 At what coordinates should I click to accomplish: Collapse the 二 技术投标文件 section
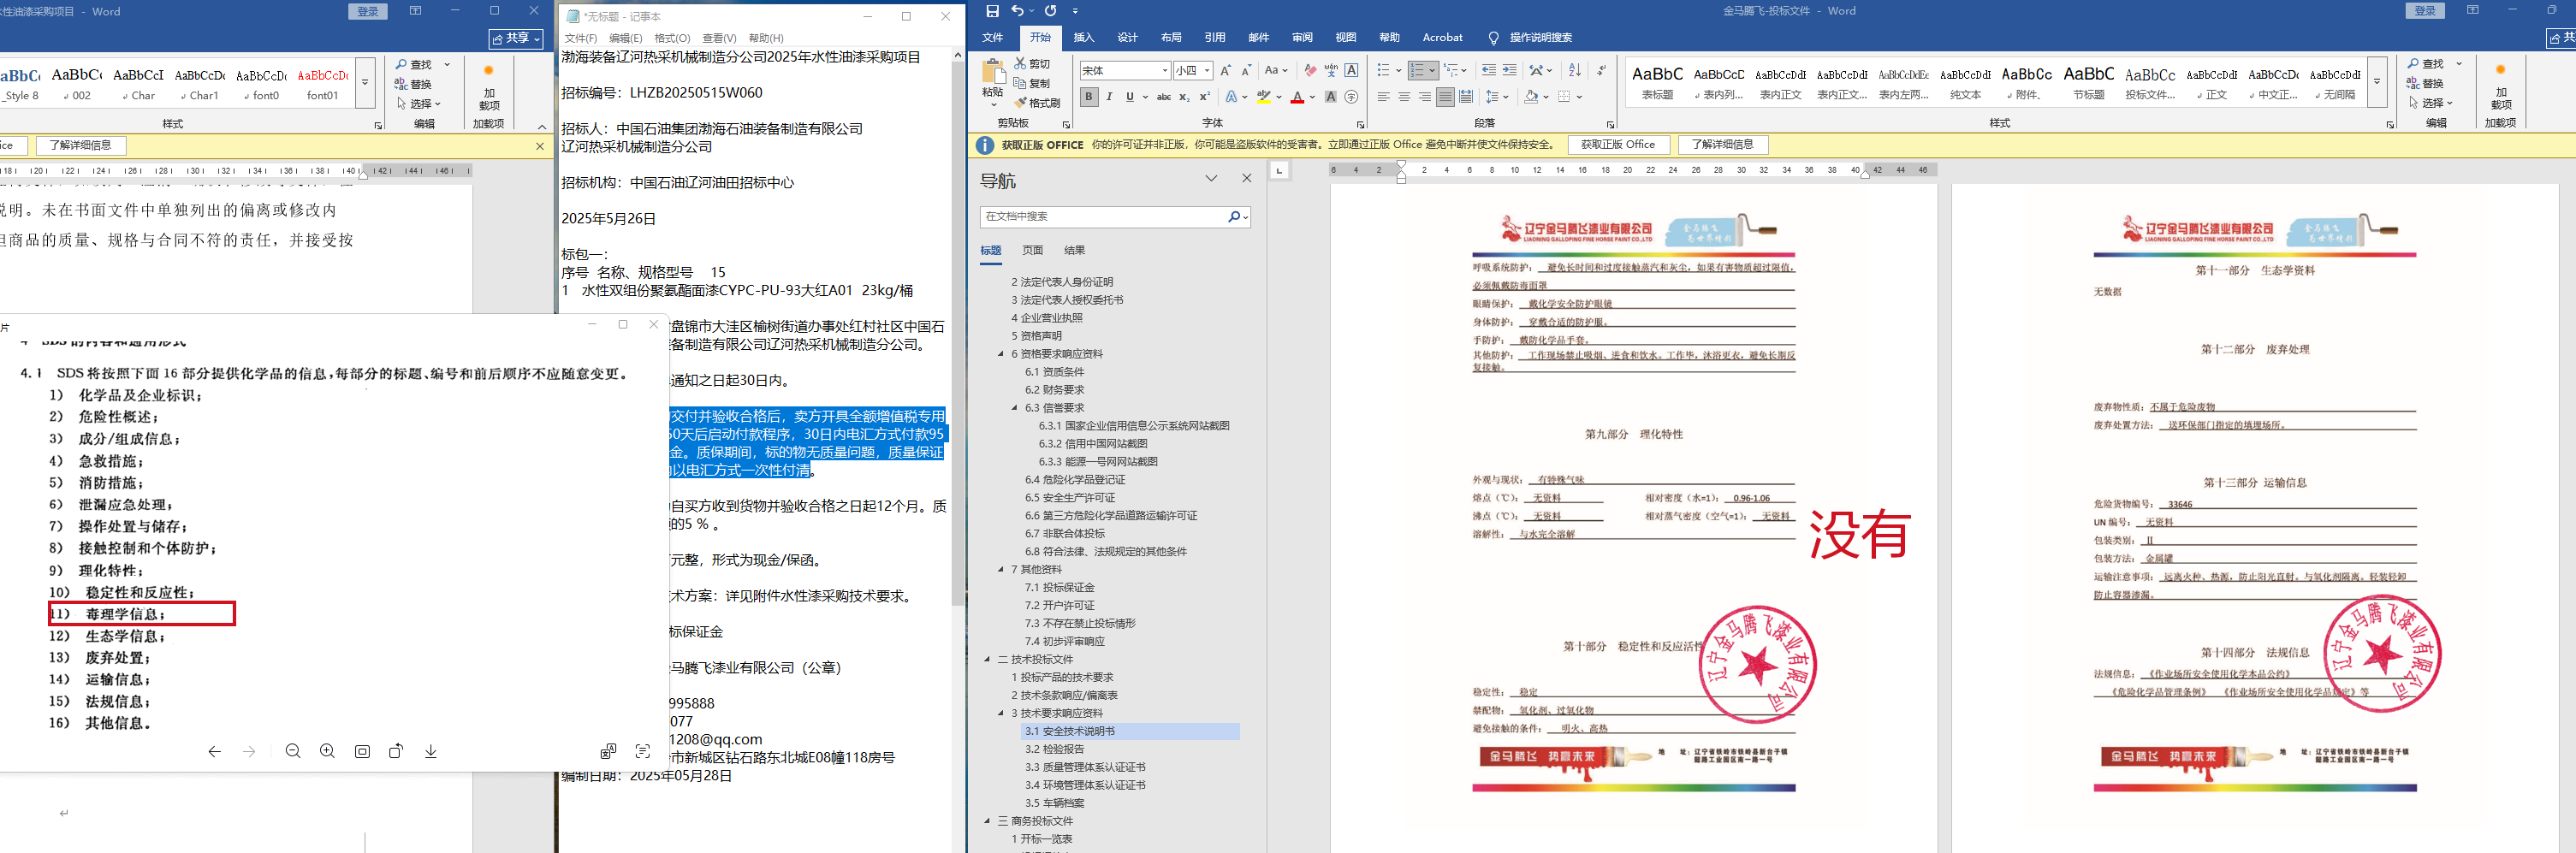pos(986,659)
